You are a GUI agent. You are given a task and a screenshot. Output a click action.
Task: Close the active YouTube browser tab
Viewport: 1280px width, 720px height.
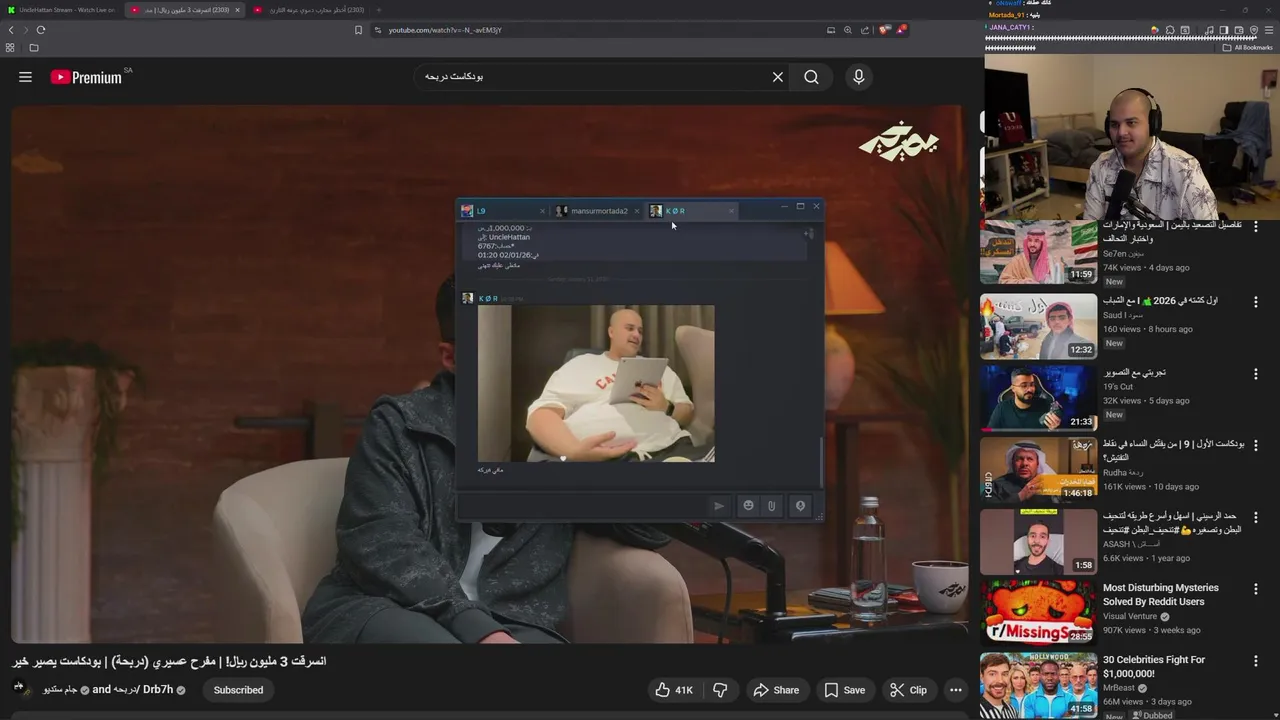click(x=237, y=10)
